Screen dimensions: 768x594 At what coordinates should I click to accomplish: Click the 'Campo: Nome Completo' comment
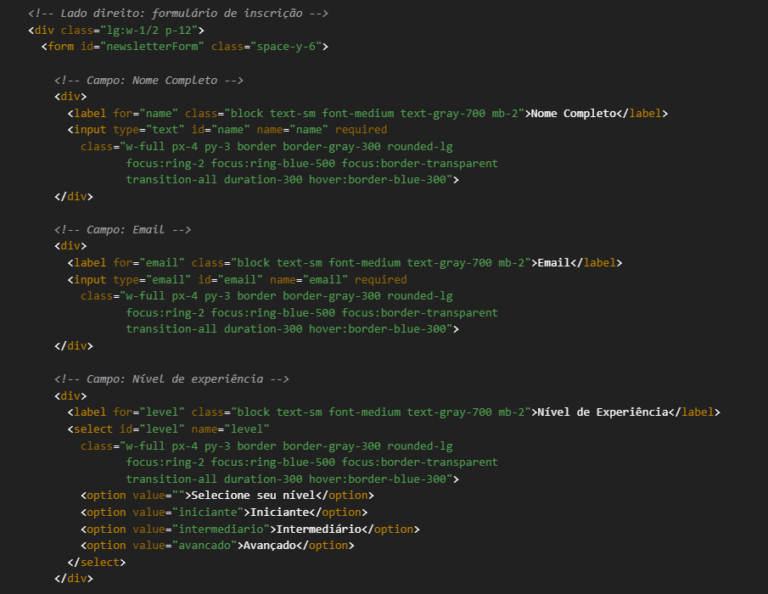pos(148,80)
